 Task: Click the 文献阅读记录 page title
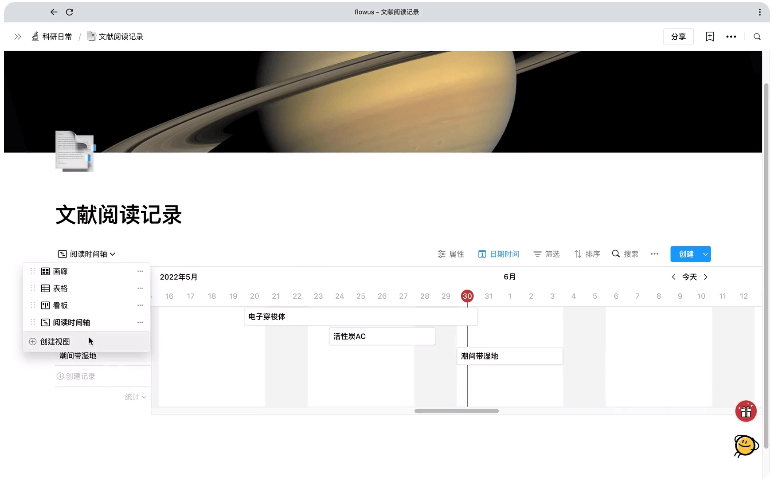(x=119, y=215)
